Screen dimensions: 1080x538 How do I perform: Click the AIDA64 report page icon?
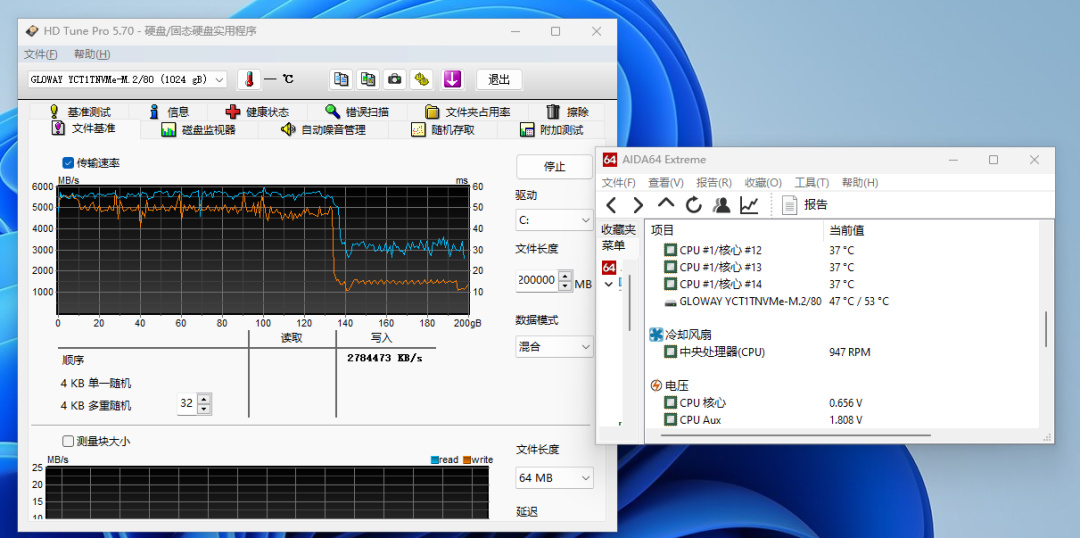789,205
